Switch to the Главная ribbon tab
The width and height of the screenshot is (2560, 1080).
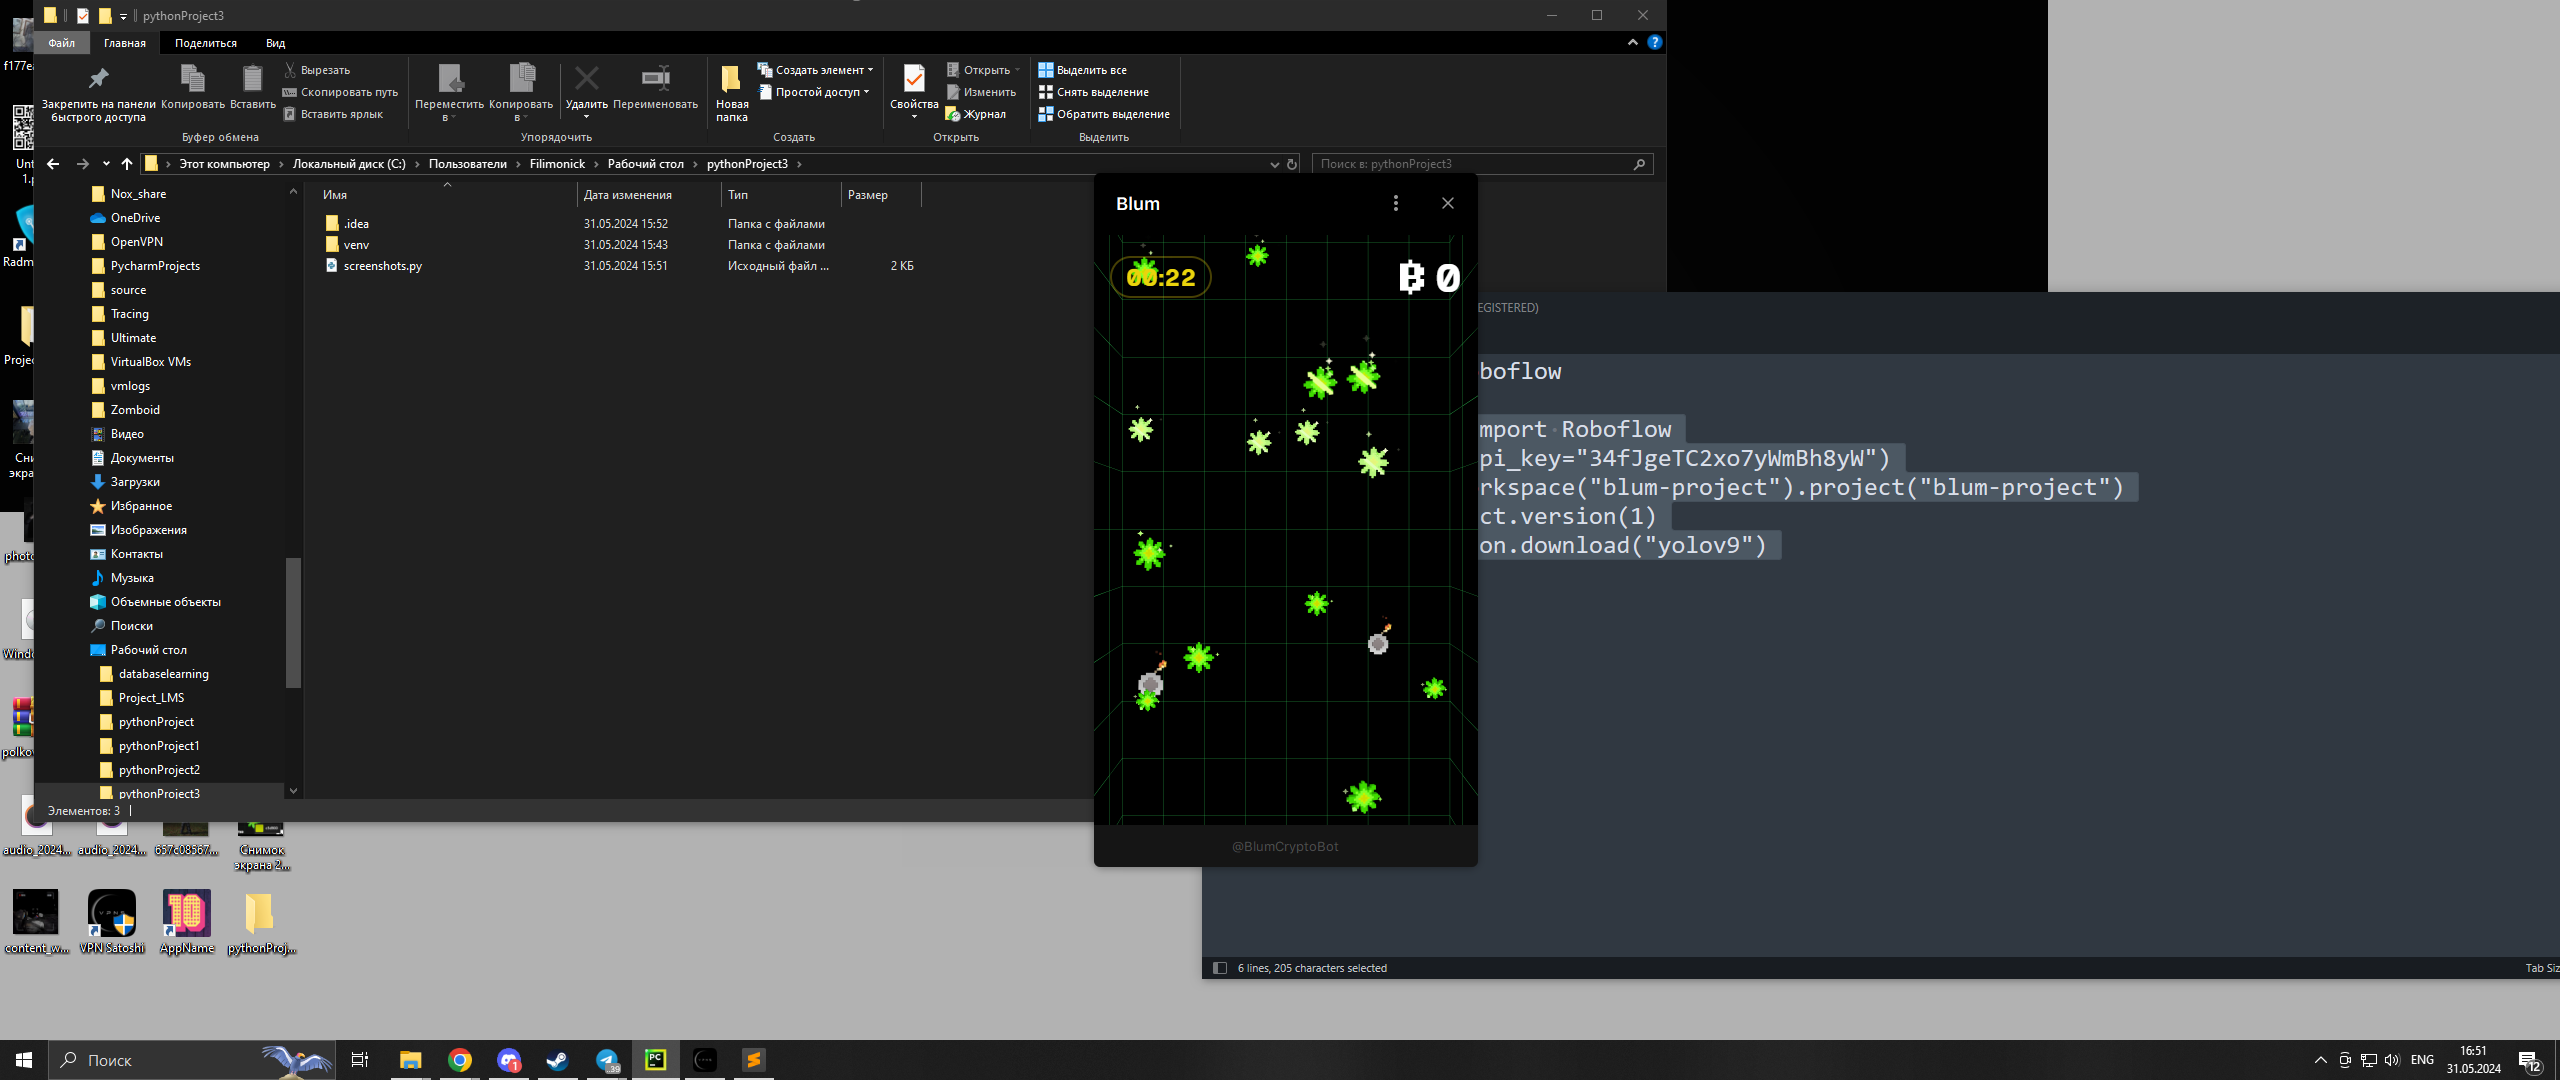click(125, 43)
